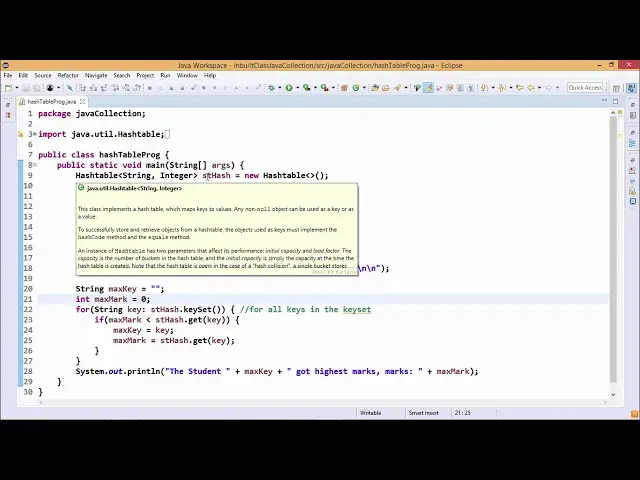
Task: Click the Writable status field
Action: tap(370, 413)
